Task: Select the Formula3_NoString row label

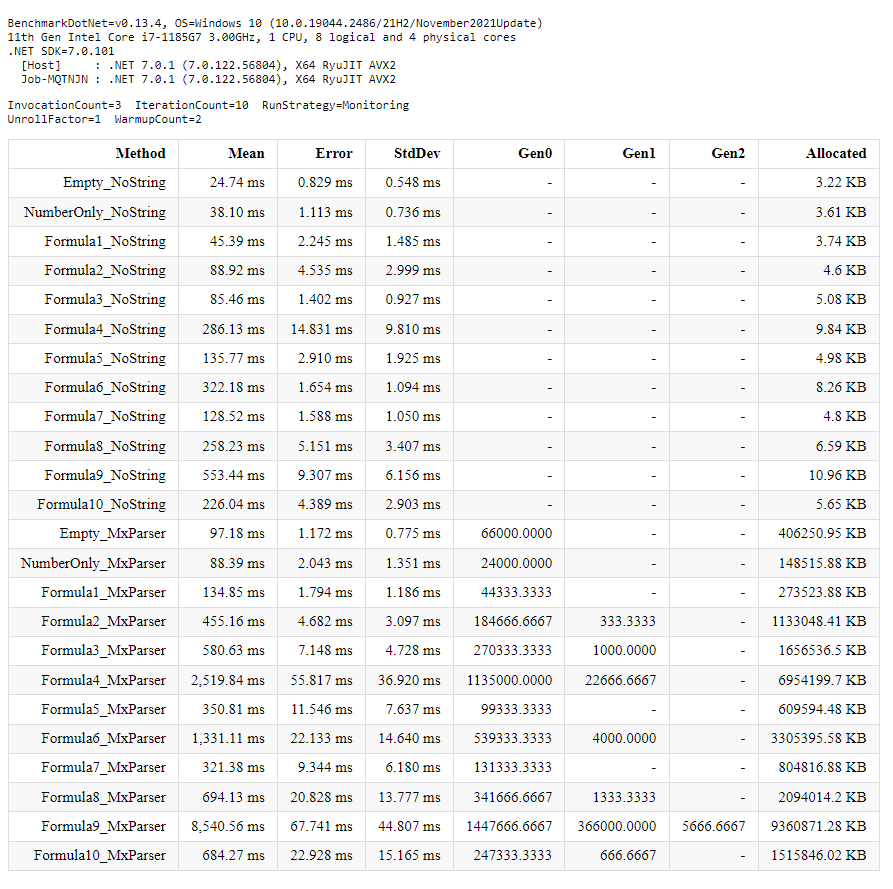Action: click(x=105, y=300)
